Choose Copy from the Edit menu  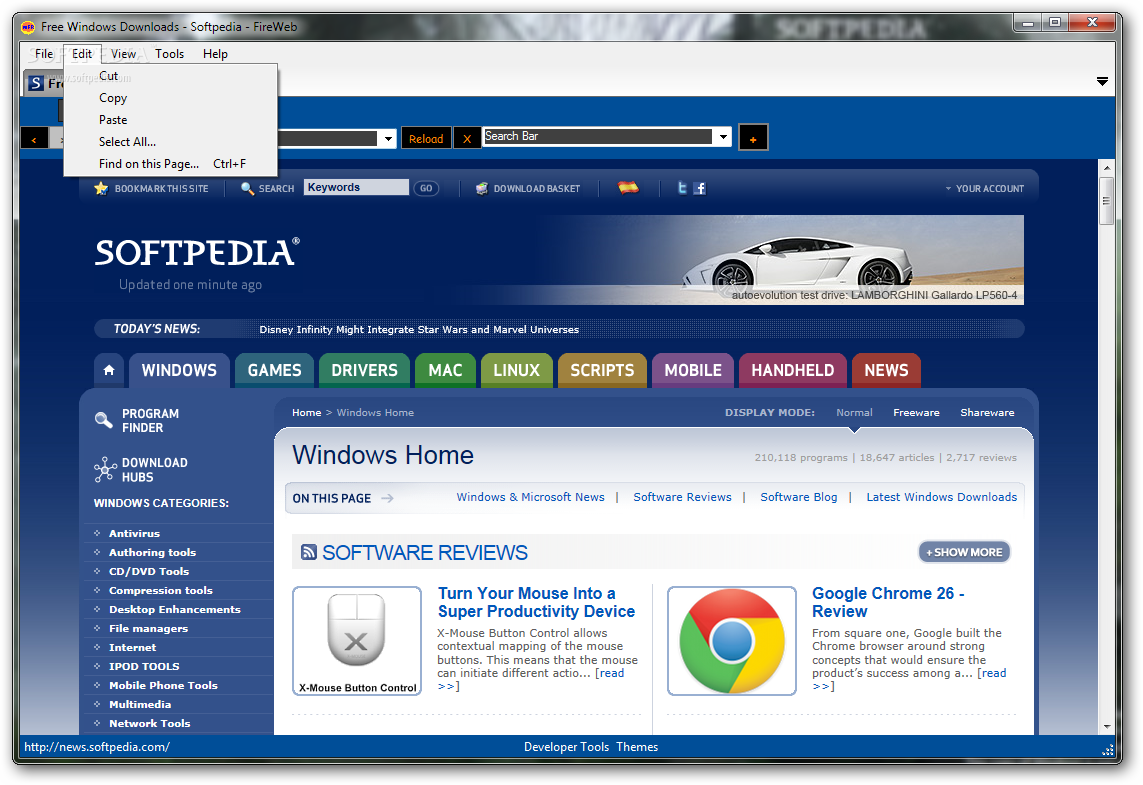(171, 98)
